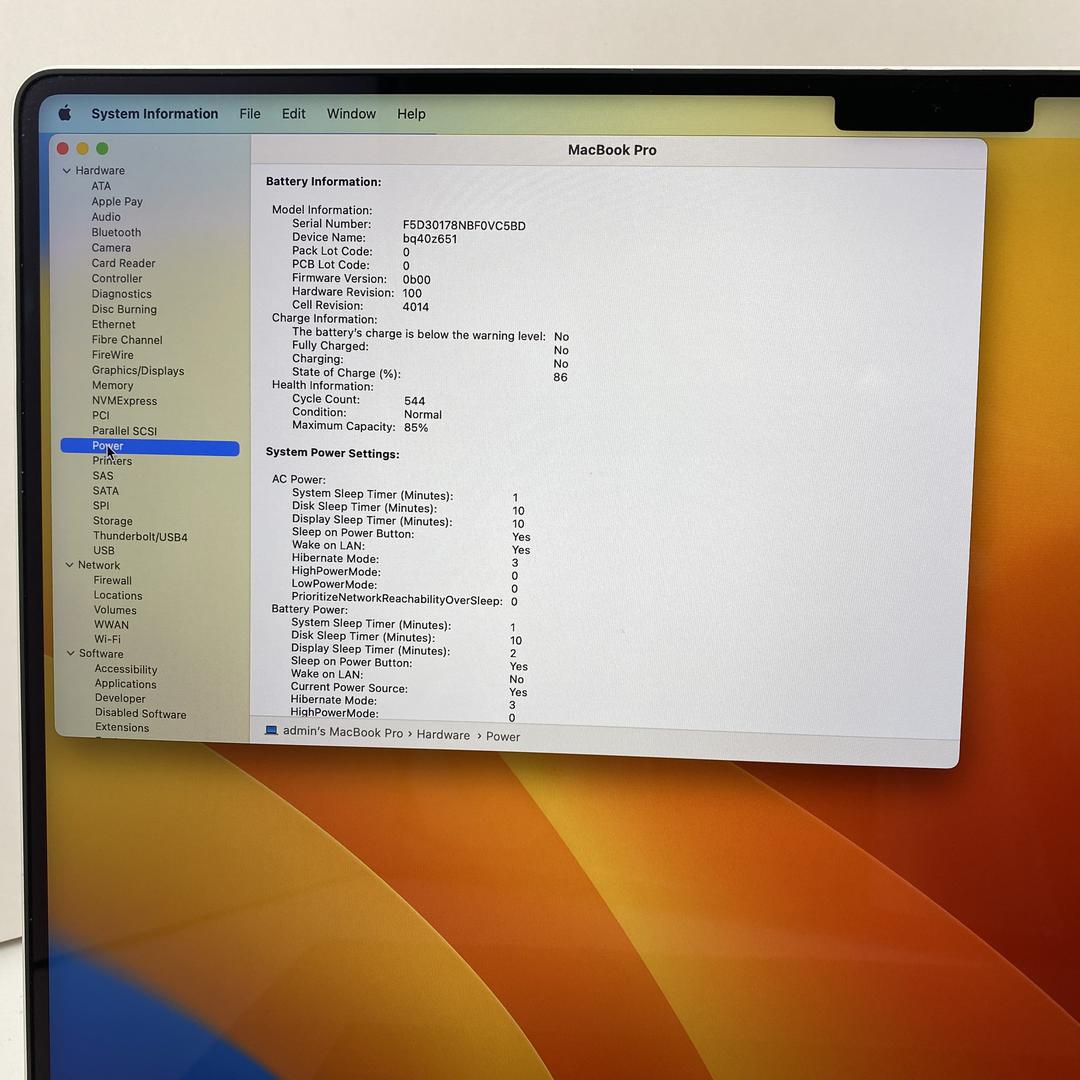Select PCI in the sidebar
The image size is (1080, 1080).
[x=101, y=415]
